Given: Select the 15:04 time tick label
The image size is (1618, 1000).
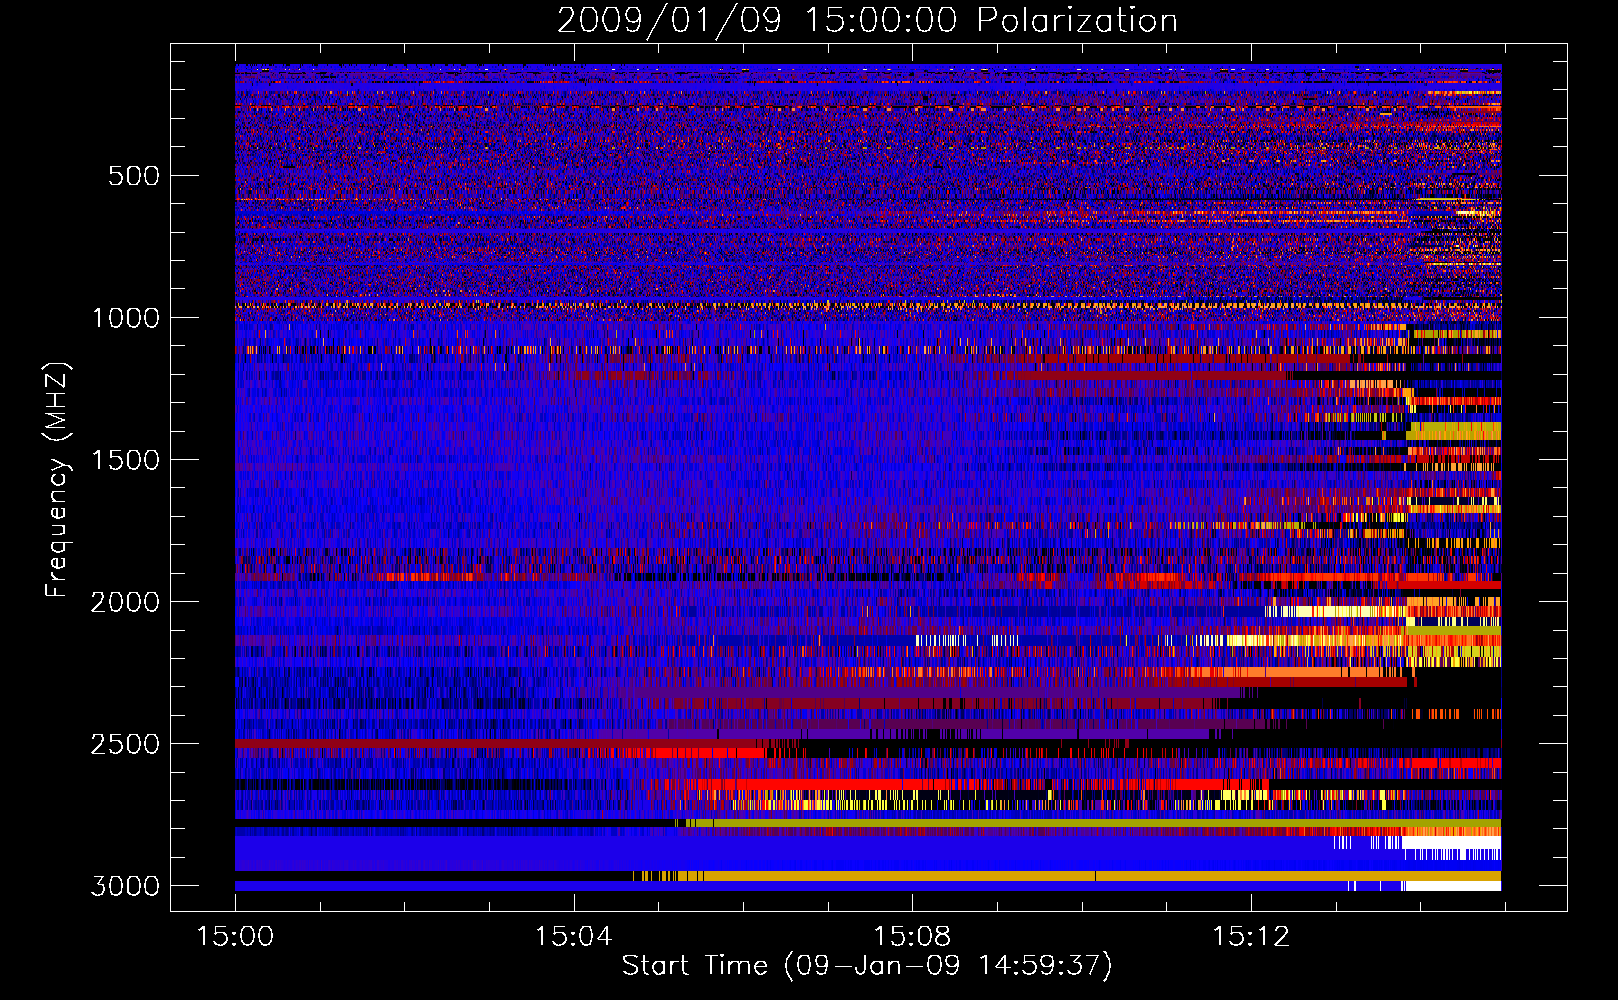Looking at the screenshot, I should (573, 936).
